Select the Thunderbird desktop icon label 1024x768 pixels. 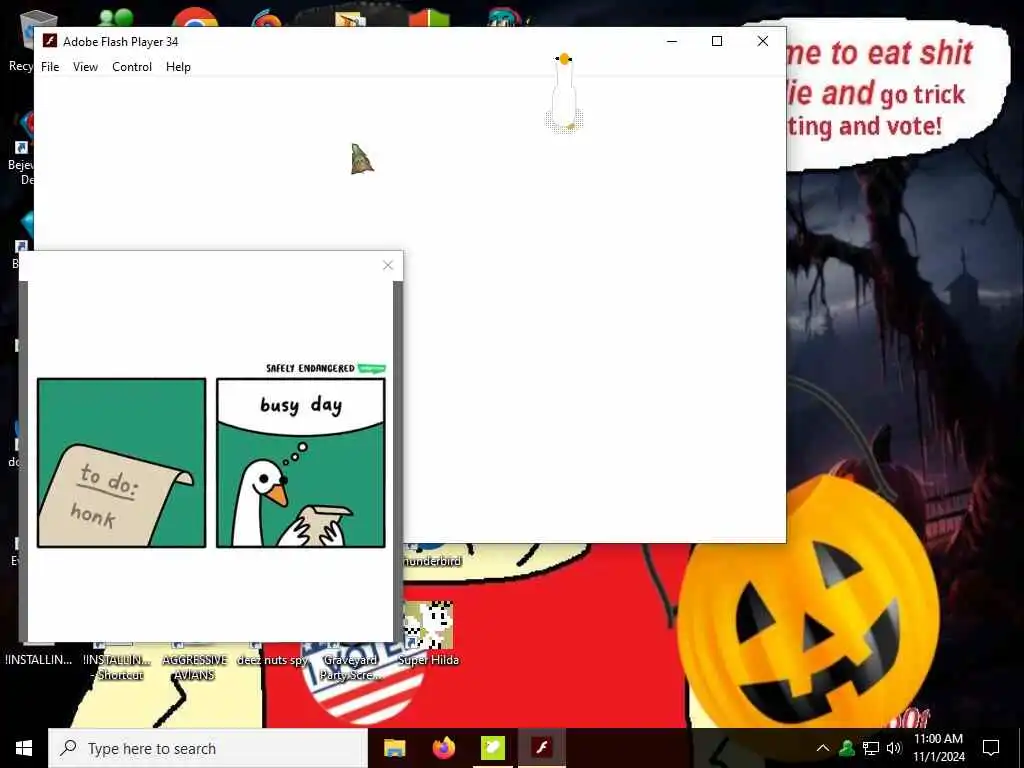(x=432, y=561)
